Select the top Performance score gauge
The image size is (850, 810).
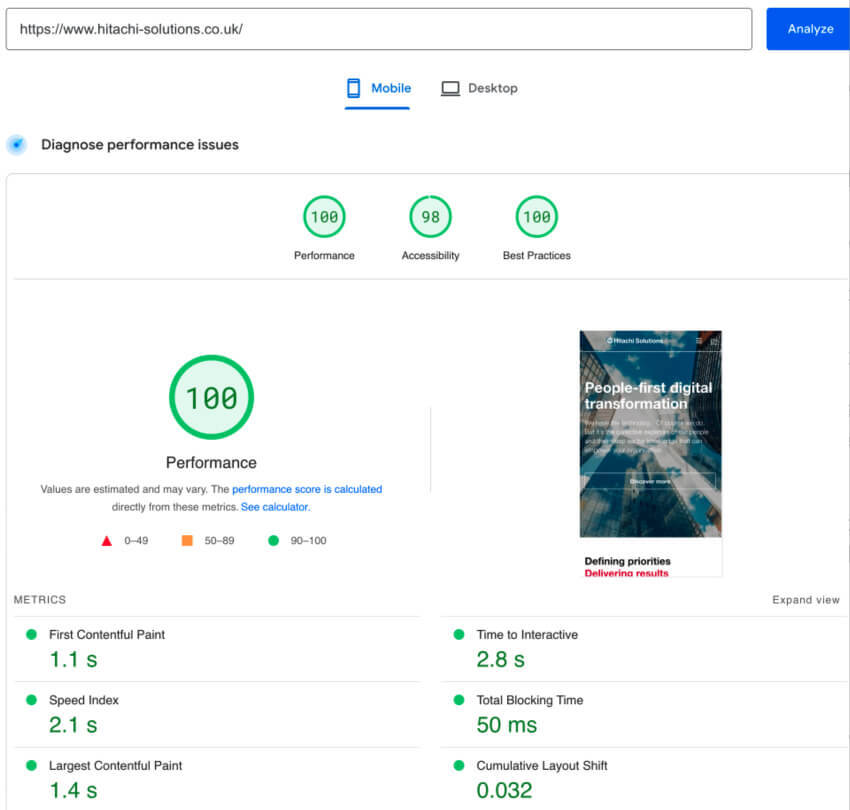coord(324,217)
